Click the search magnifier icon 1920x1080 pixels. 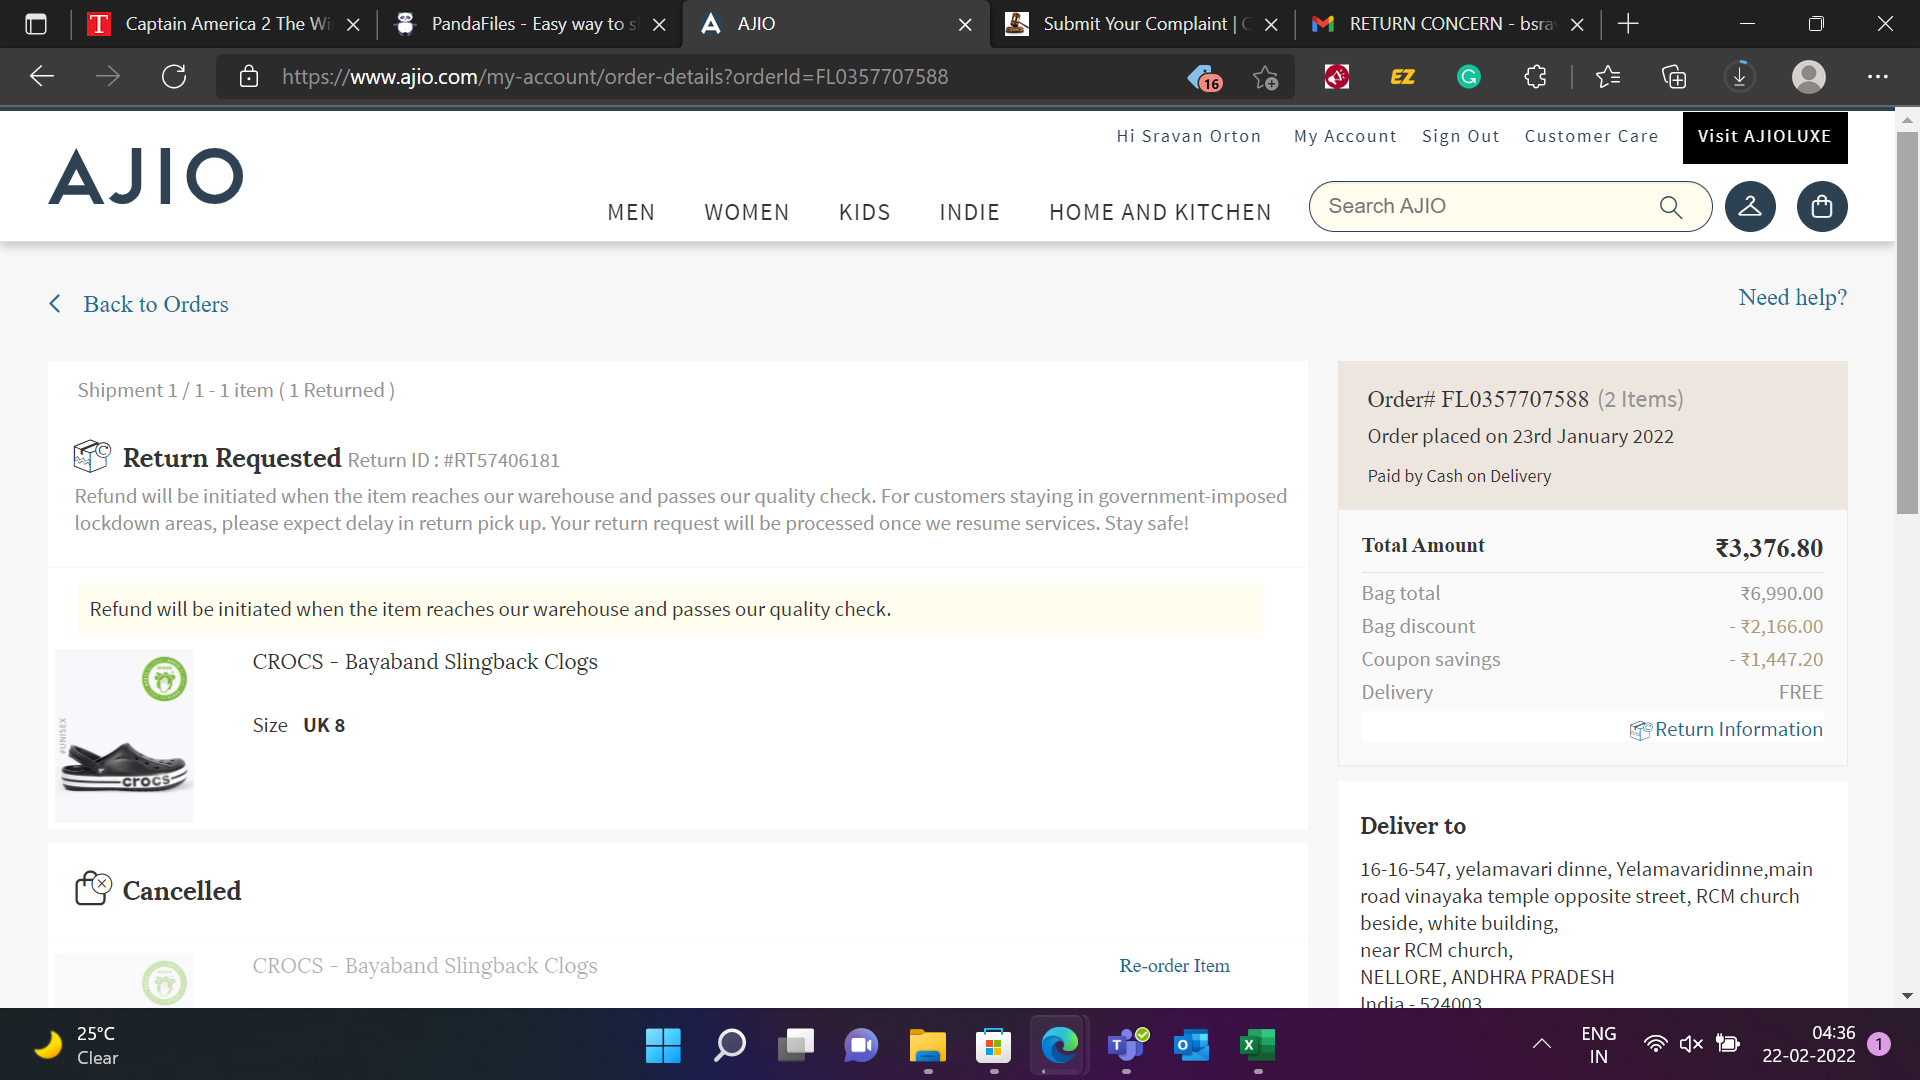(1671, 207)
